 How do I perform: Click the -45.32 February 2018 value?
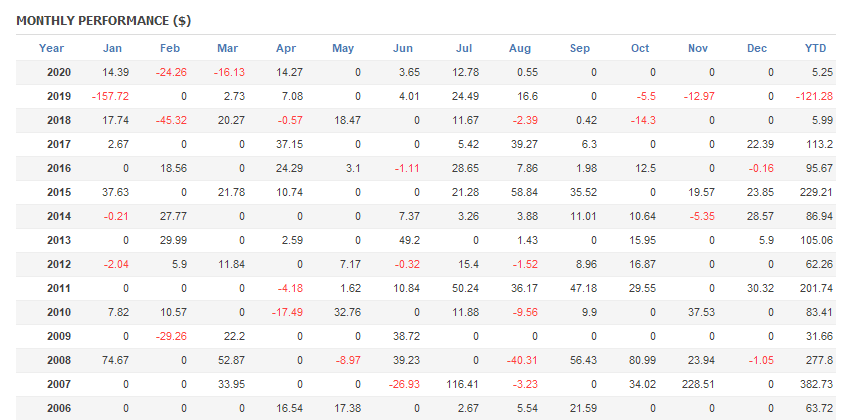[170, 120]
